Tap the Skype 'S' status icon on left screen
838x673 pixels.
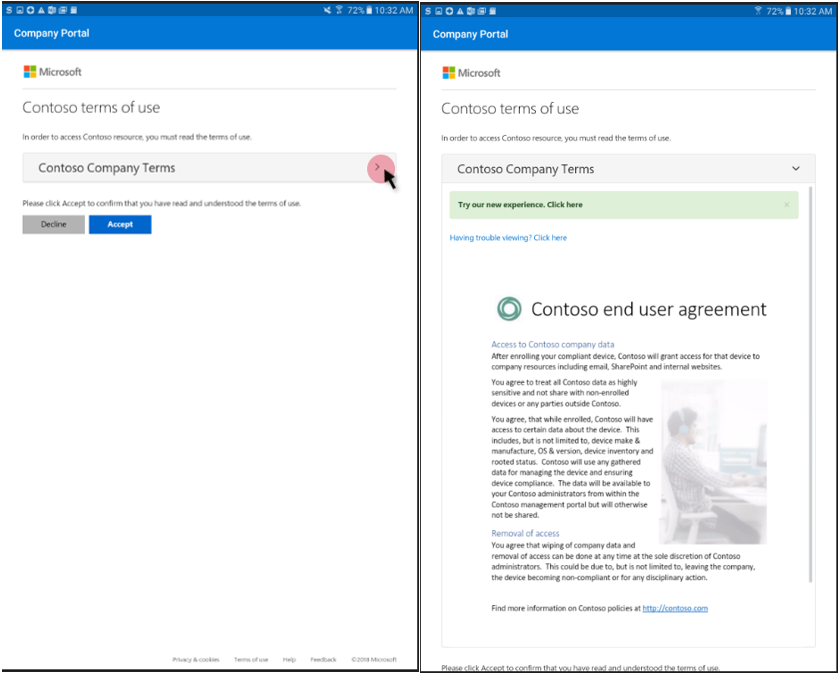point(9,10)
